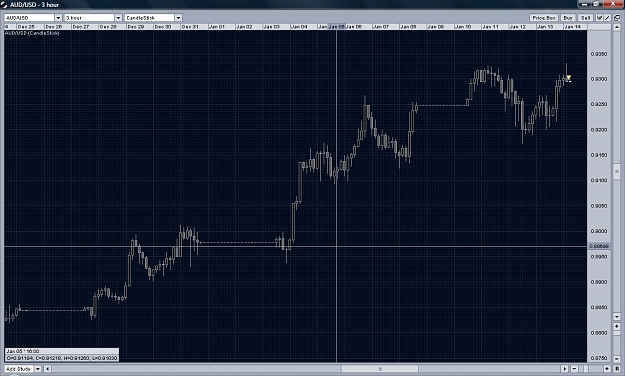Click the vertical price scrollbar thumb

tap(617, 171)
